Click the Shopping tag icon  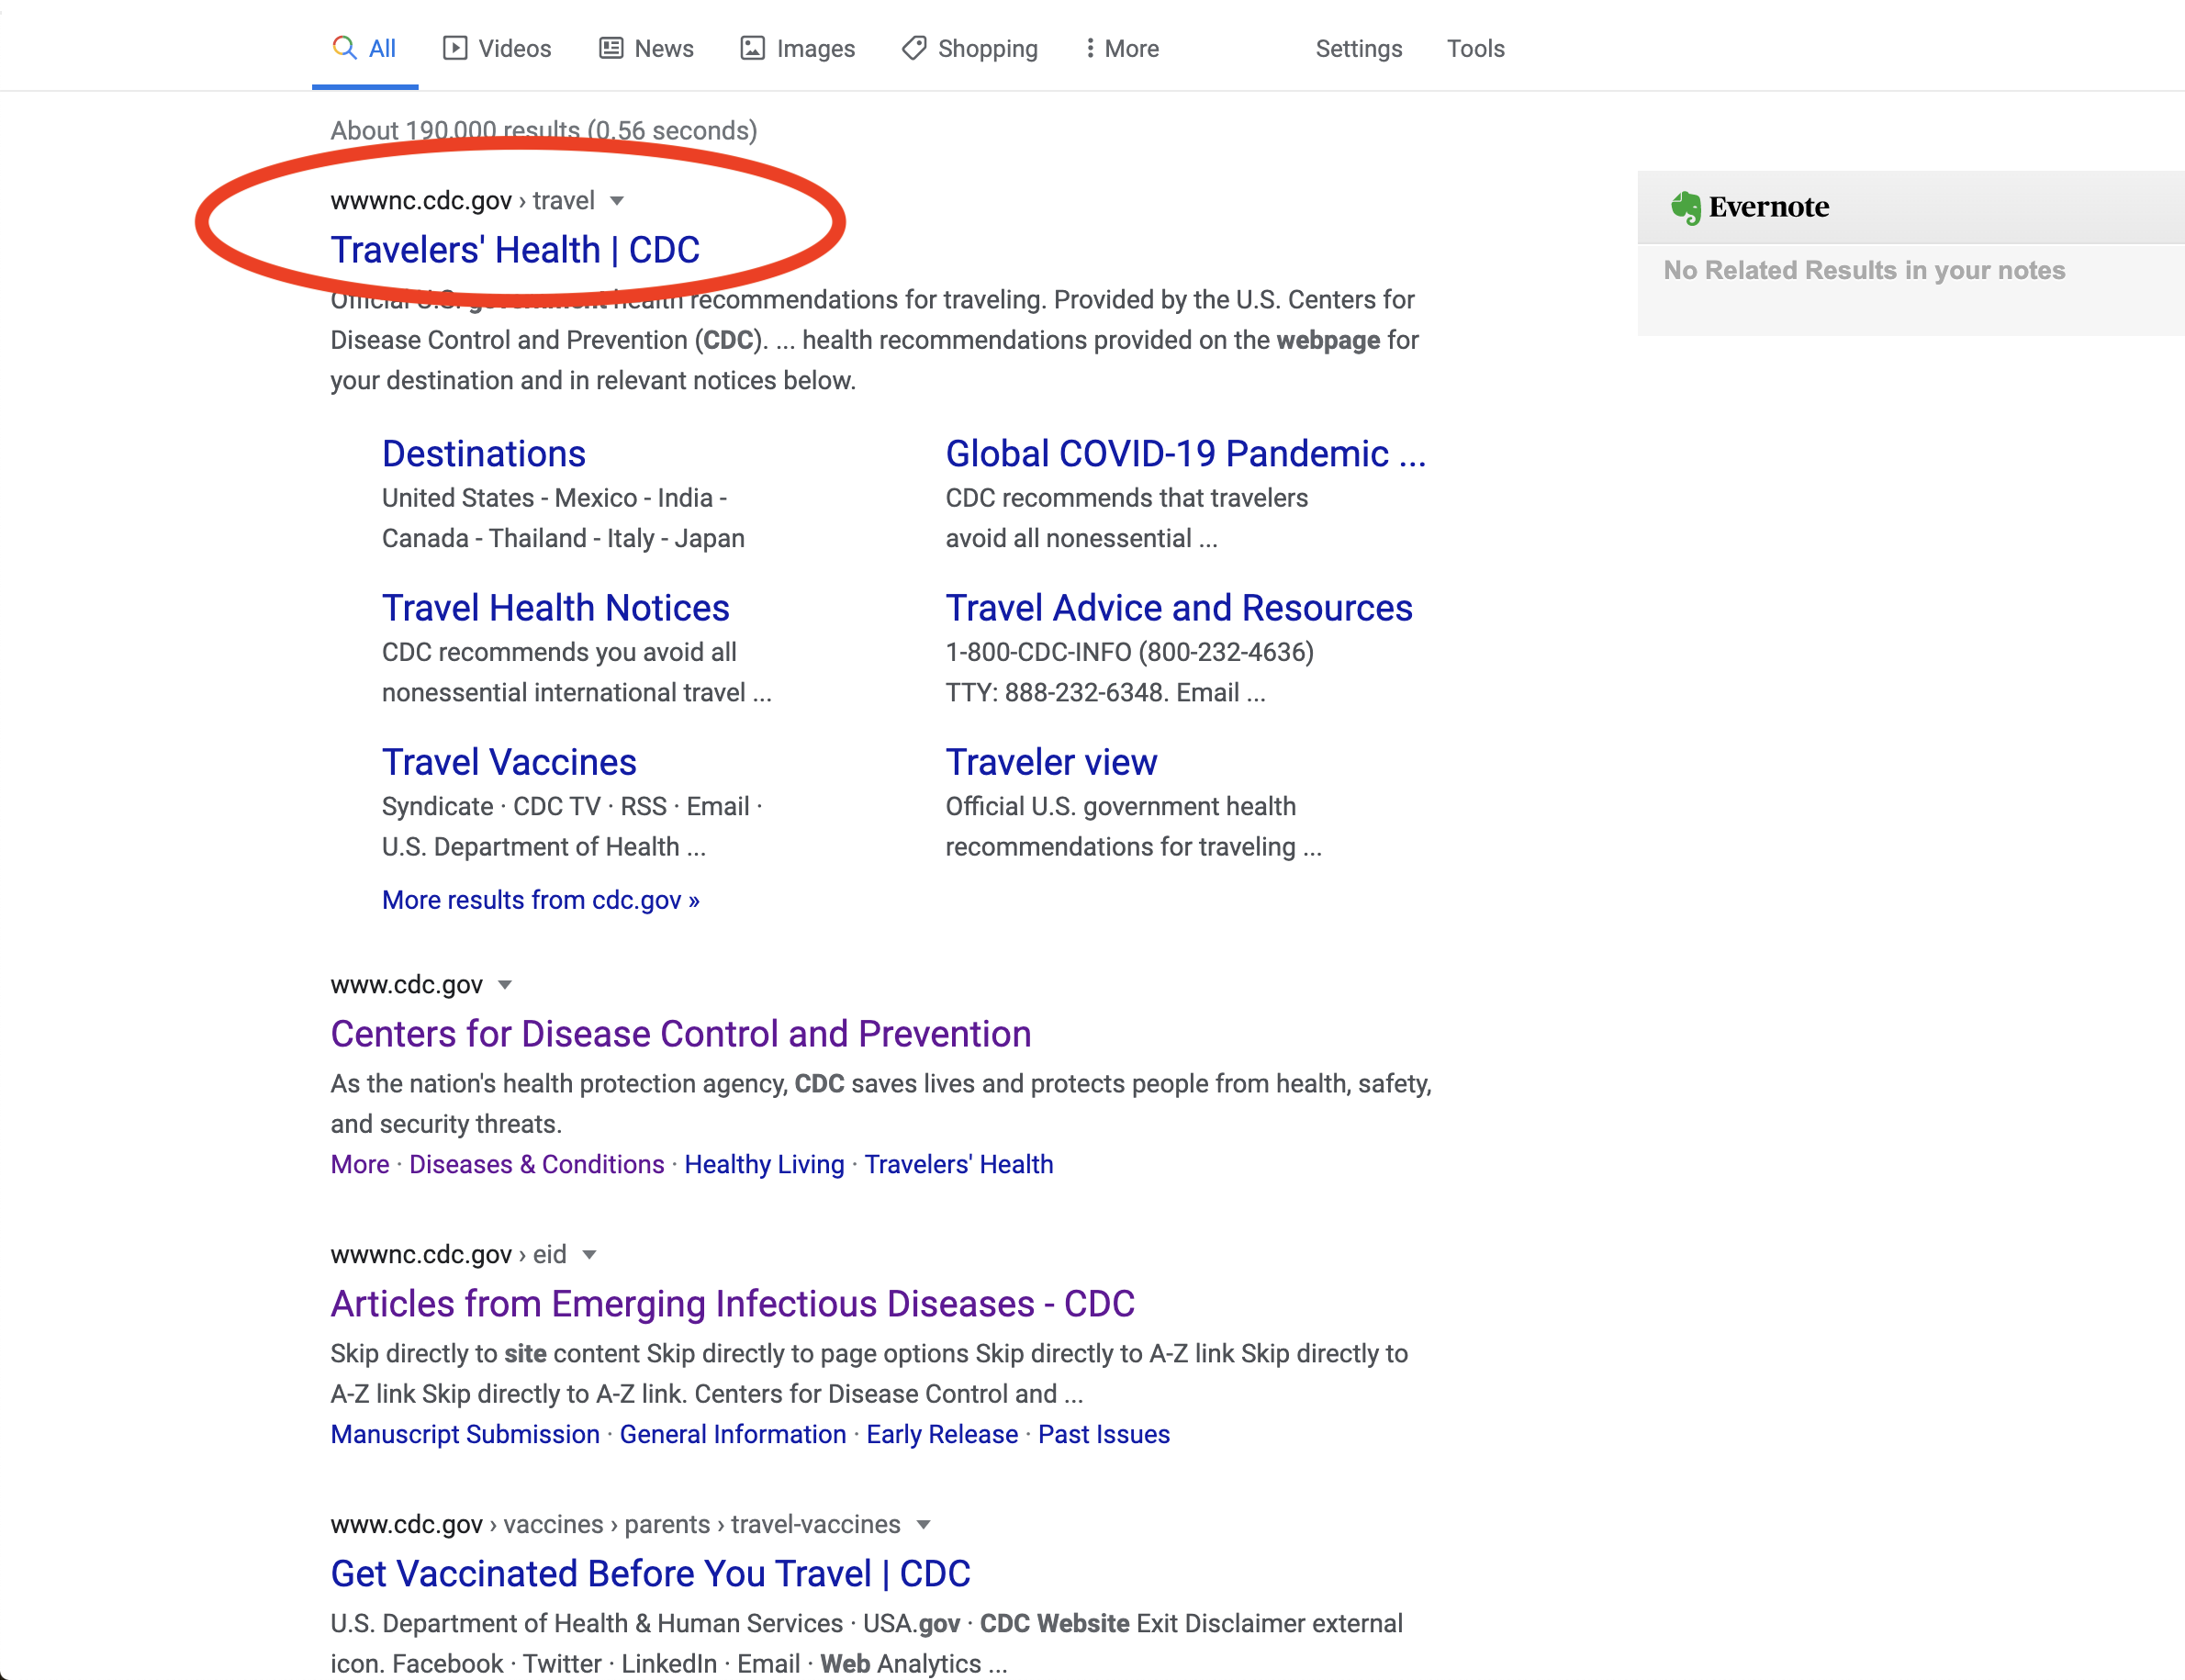(913, 48)
